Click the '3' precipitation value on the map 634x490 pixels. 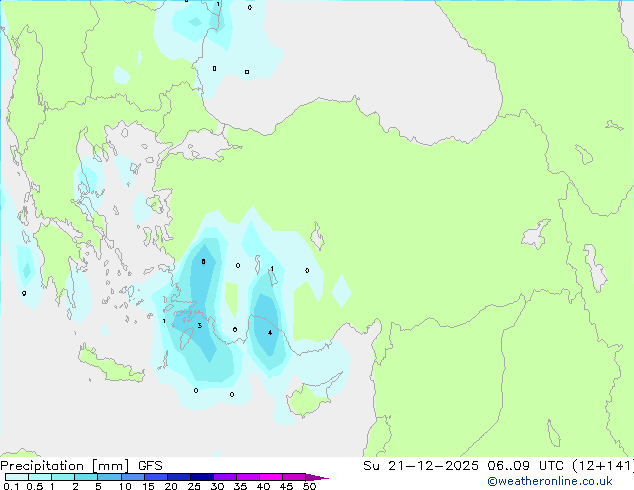pos(200,325)
